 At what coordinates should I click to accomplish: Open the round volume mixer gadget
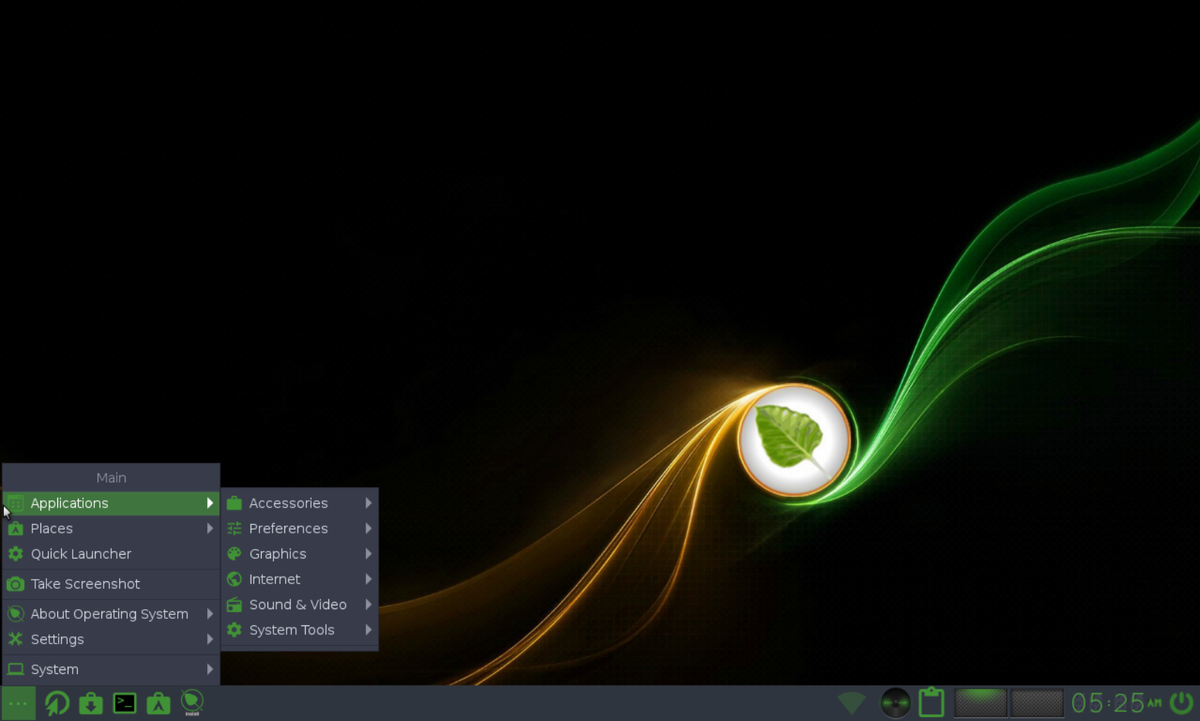click(895, 703)
